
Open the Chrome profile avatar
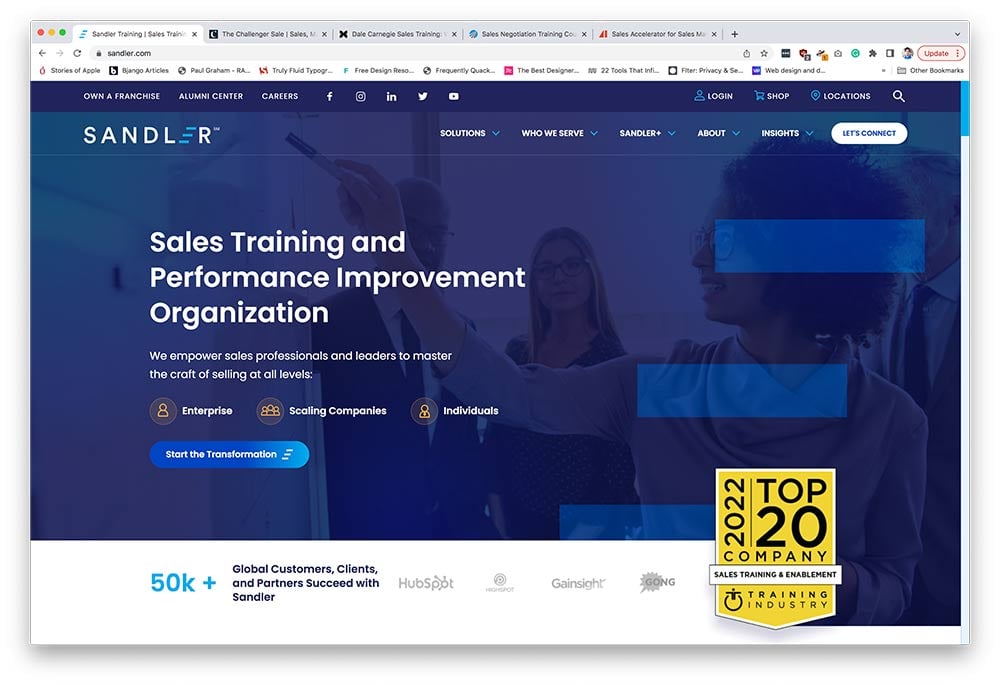pyautogui.click(x=908, y=53)
